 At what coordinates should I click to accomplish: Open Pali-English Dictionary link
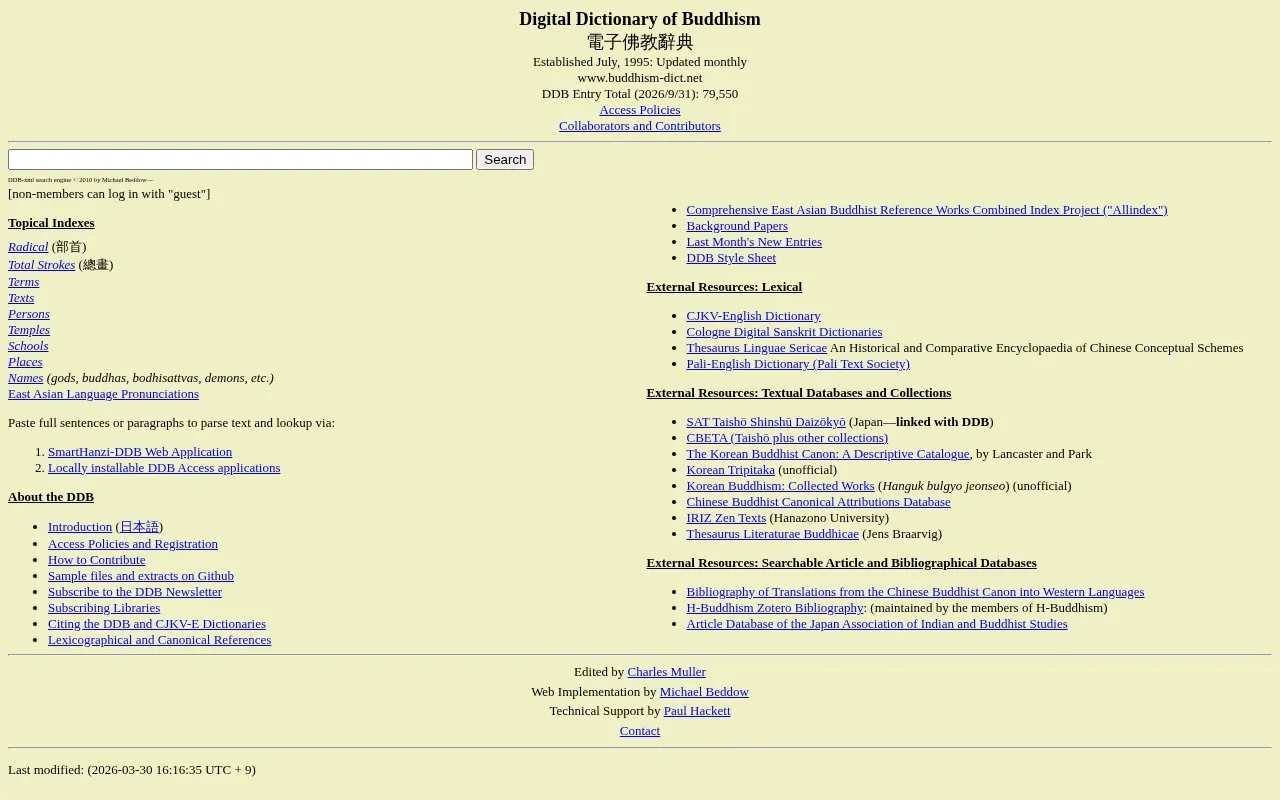798,364
